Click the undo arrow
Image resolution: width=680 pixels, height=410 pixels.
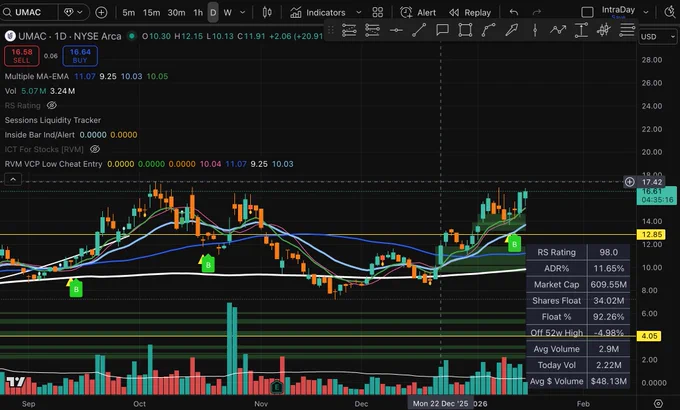click(x=514, y=13)
